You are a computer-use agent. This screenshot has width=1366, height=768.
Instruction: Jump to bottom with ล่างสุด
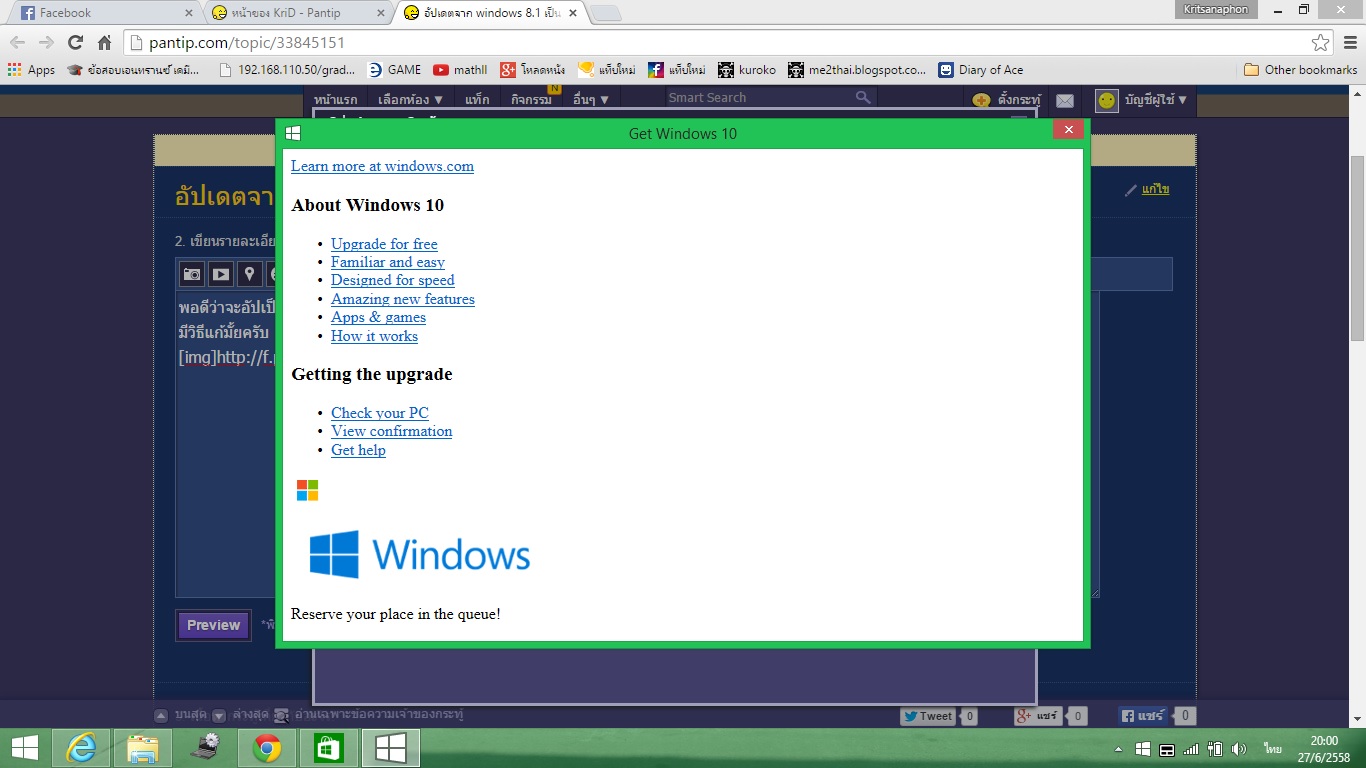(x=239, y=715)
